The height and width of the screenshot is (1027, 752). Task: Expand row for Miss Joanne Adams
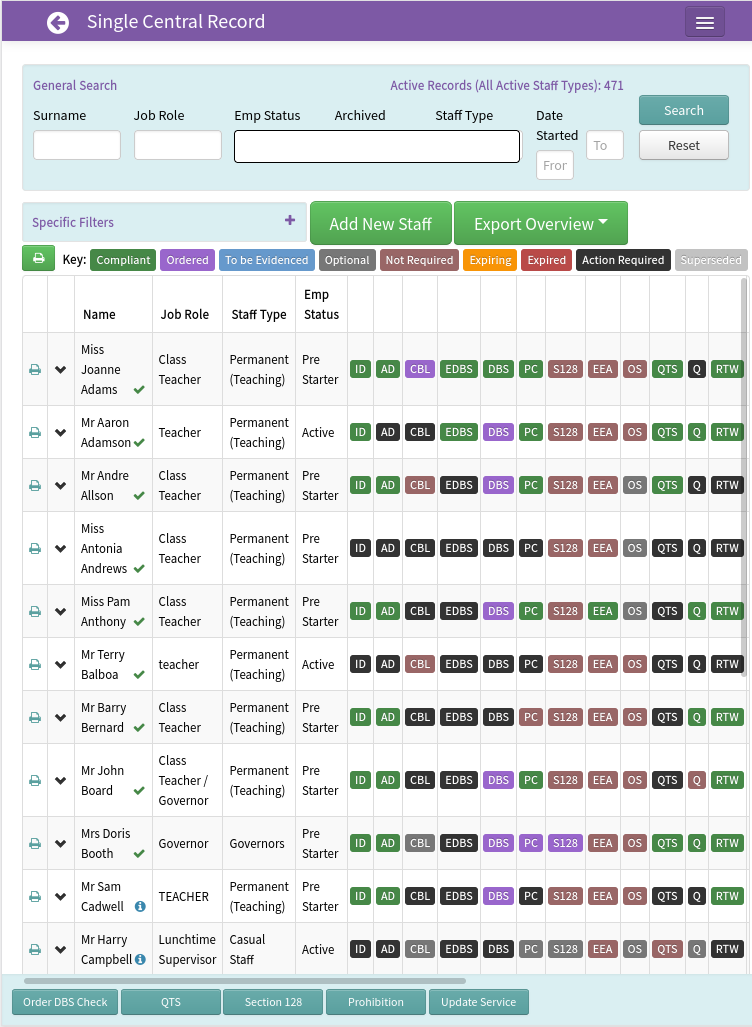coord(60,370)
